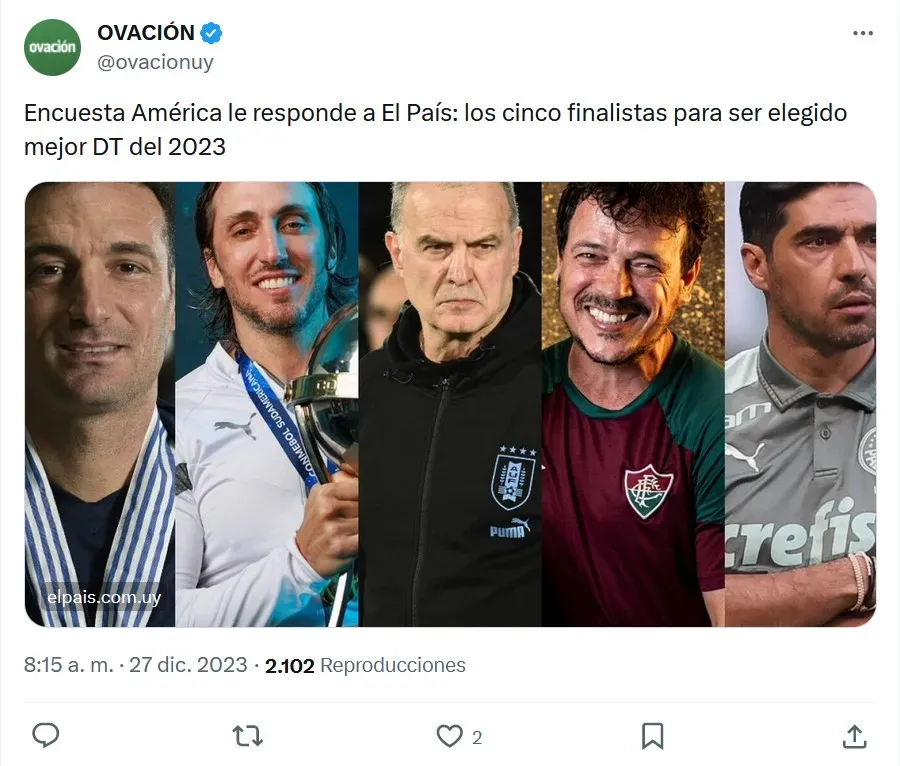Click the share upload icon
The image size is (900, 766).
(854, 736)
